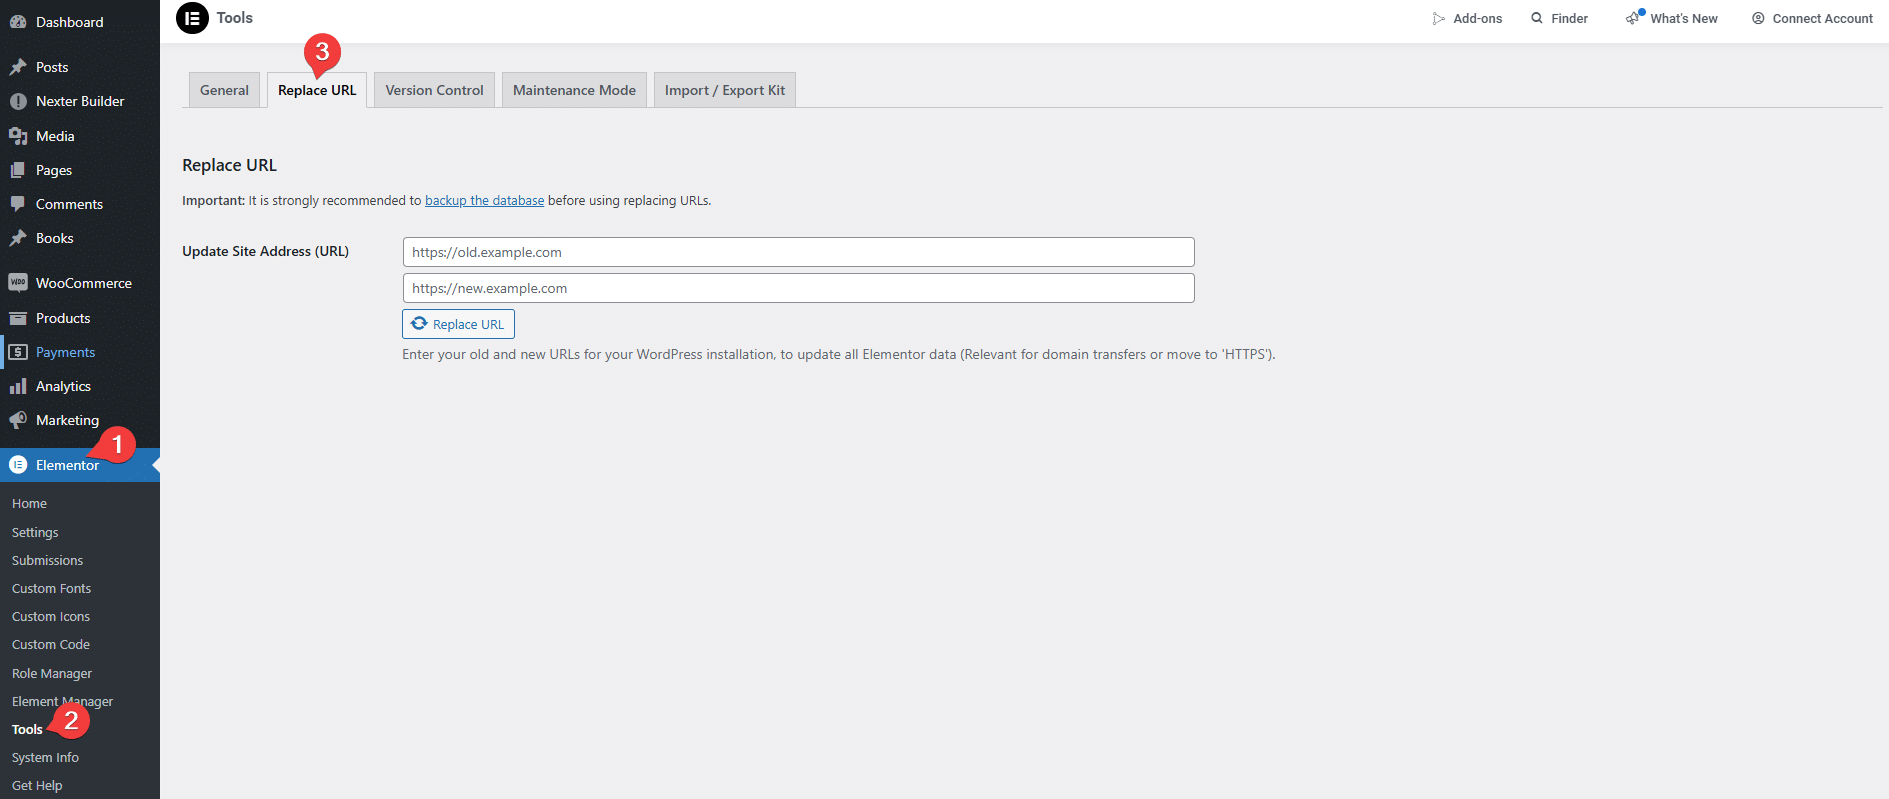Select the Replace URL tab

(317, 90)
